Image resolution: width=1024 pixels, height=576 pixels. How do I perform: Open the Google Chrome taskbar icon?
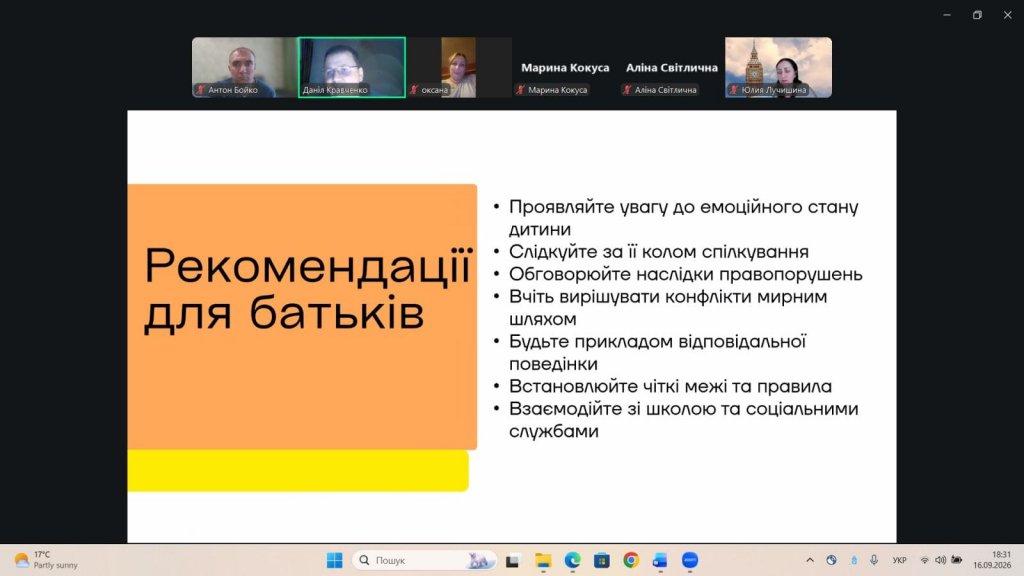tap(631, 560)
